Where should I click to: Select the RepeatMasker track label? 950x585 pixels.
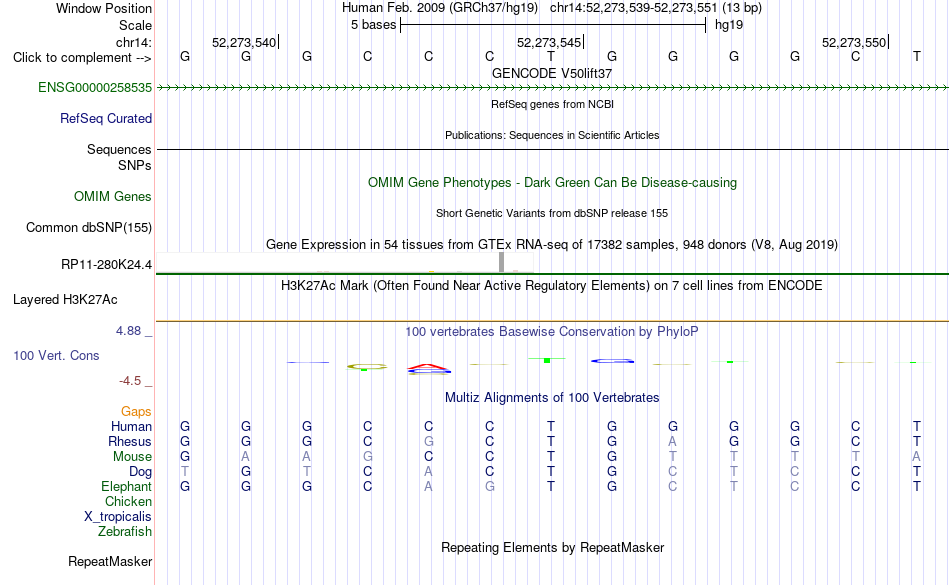pos(110,562)
